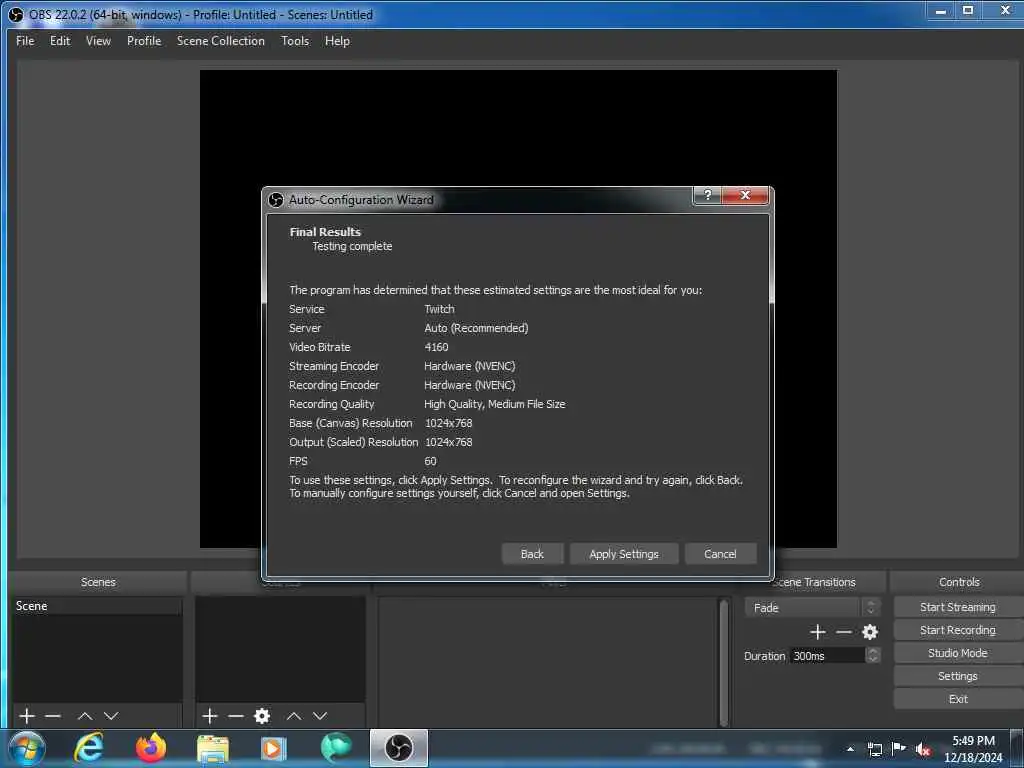Move source down arrow in Sources panel
Screen dimensions: 1024x768
pos(320,716)
